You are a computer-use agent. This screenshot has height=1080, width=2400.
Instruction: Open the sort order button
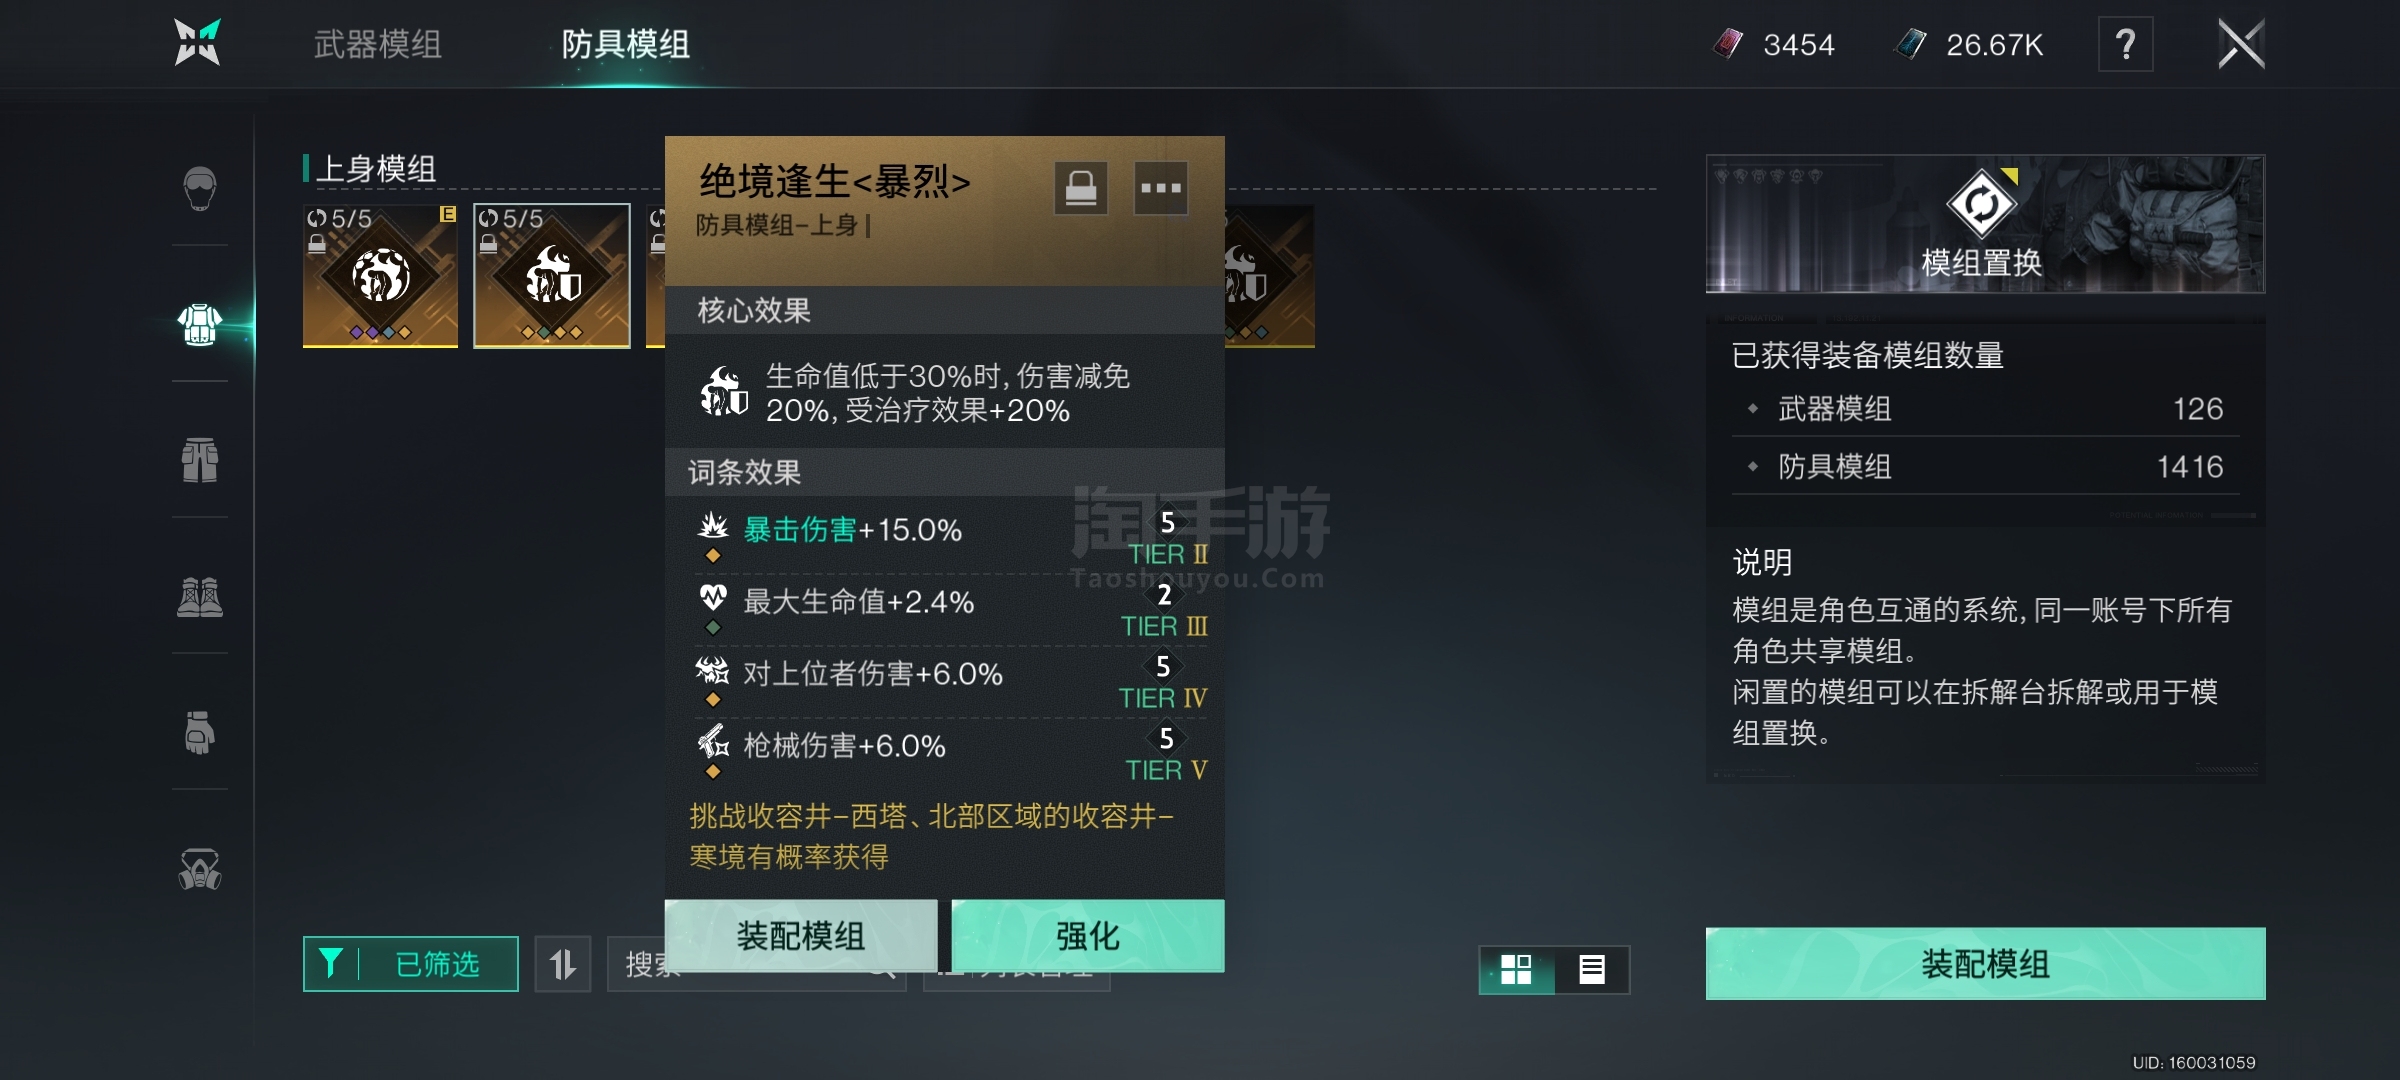coord(563,964)
